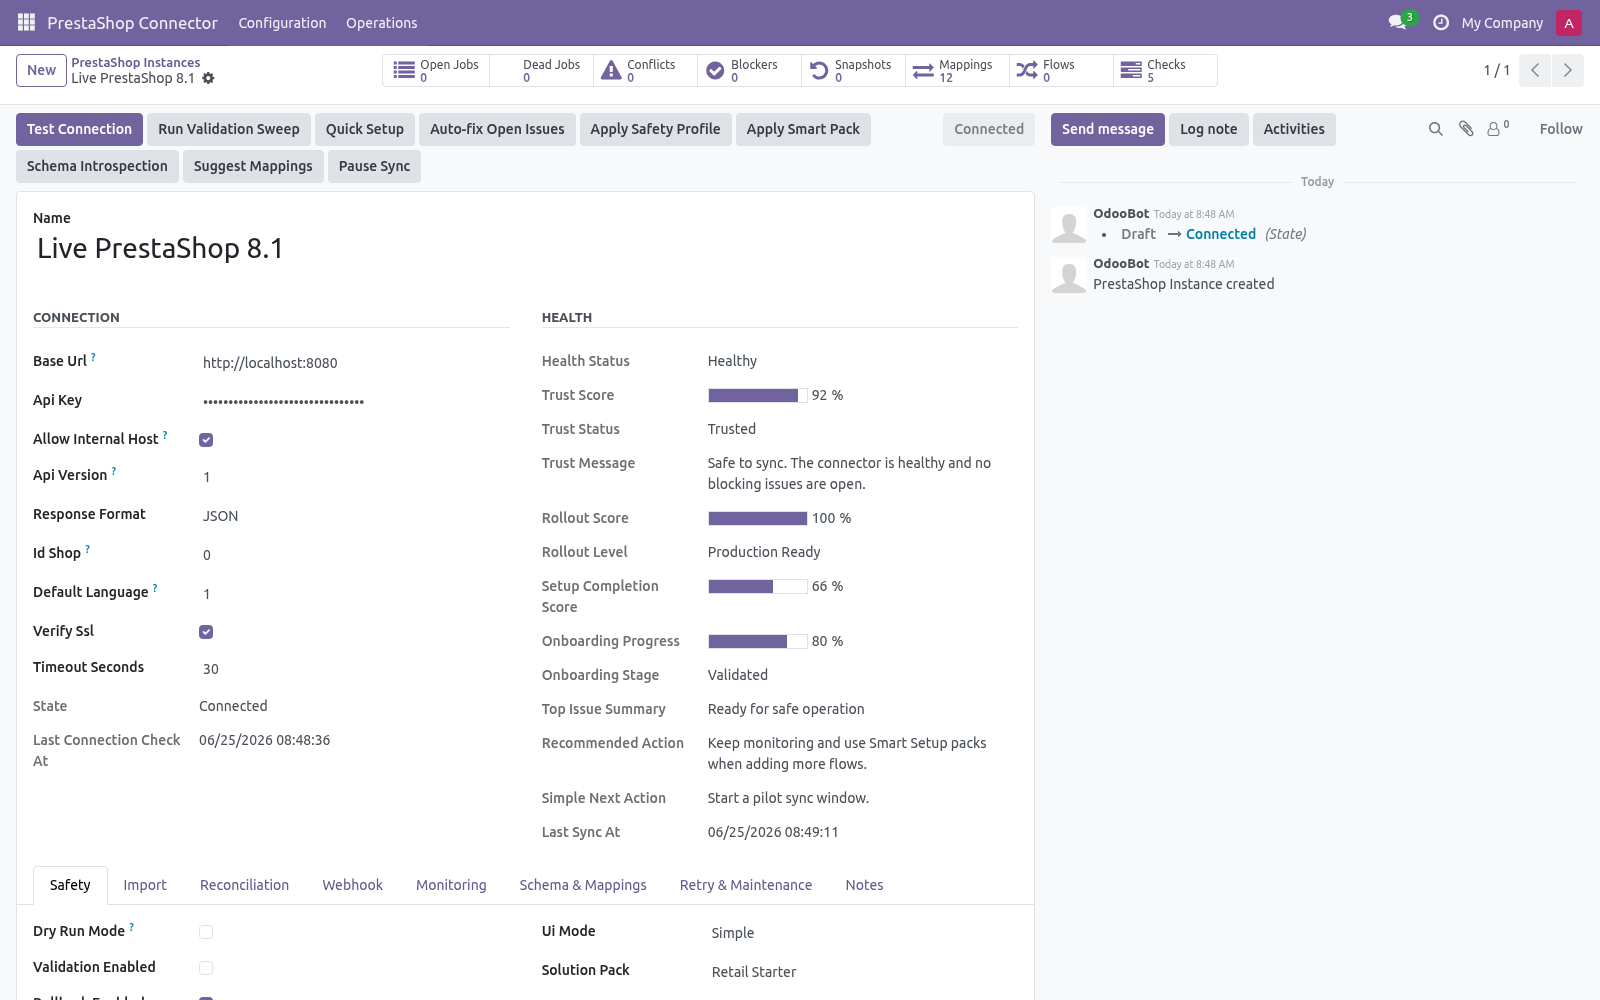Viewport: 1600px width, 1000px height.
Task: Open Schema & Mappings tab
Action: click(x=583, y=885)
